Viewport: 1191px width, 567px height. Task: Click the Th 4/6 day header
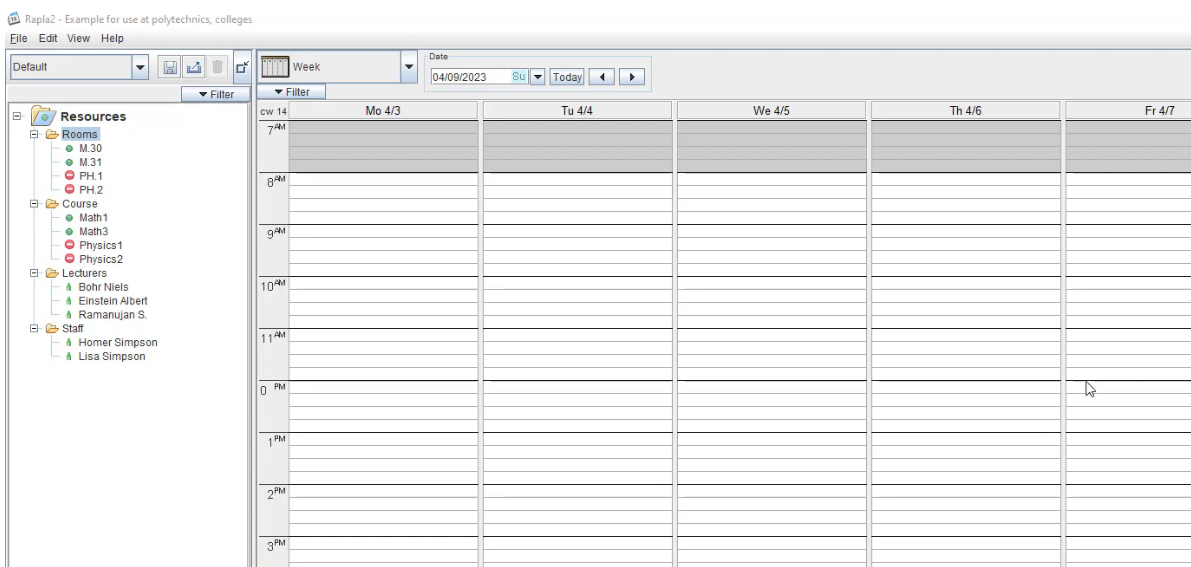pyautogui.click(x=965, y=111)
